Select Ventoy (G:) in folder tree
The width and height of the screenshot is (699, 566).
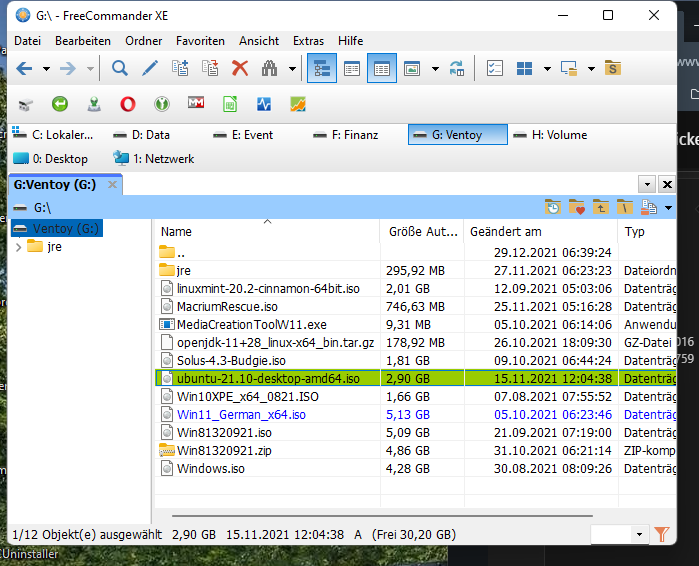point(57,228)
